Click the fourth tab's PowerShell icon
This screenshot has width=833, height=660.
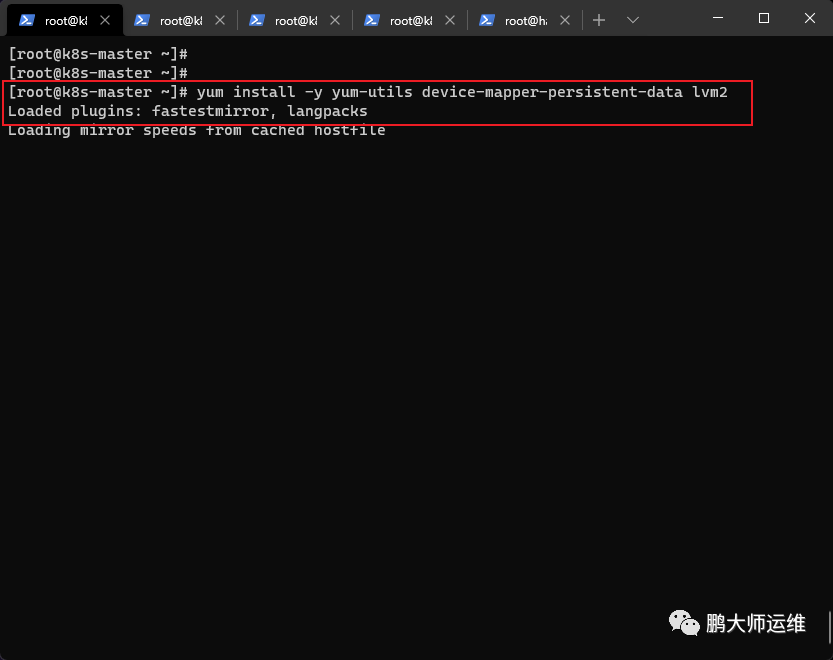click(x=372, y=20)
